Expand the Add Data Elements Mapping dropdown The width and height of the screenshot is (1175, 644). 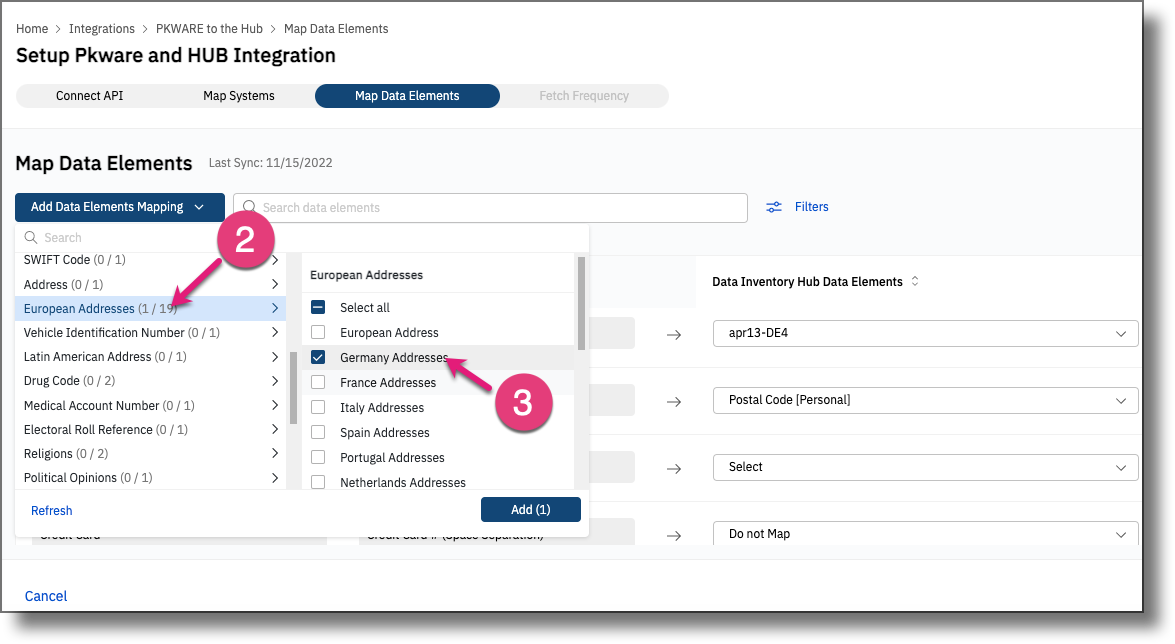pos(119,207)
